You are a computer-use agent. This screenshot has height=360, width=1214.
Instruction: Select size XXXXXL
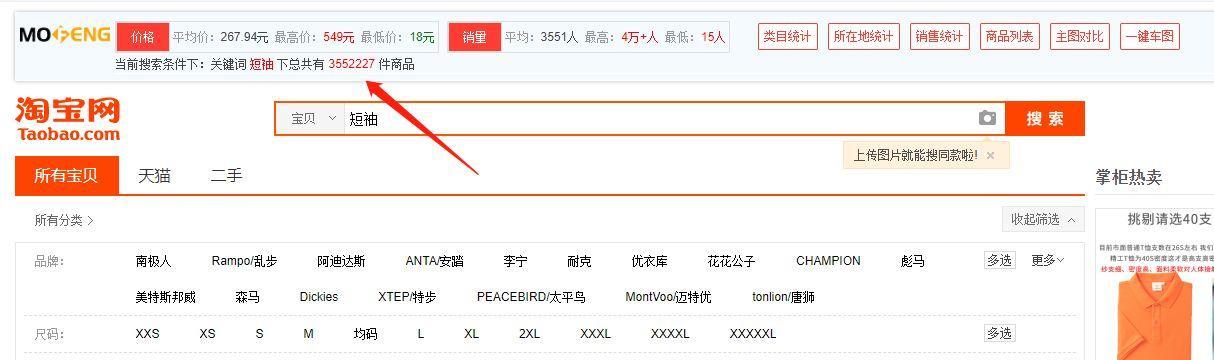tap(753, 334)
